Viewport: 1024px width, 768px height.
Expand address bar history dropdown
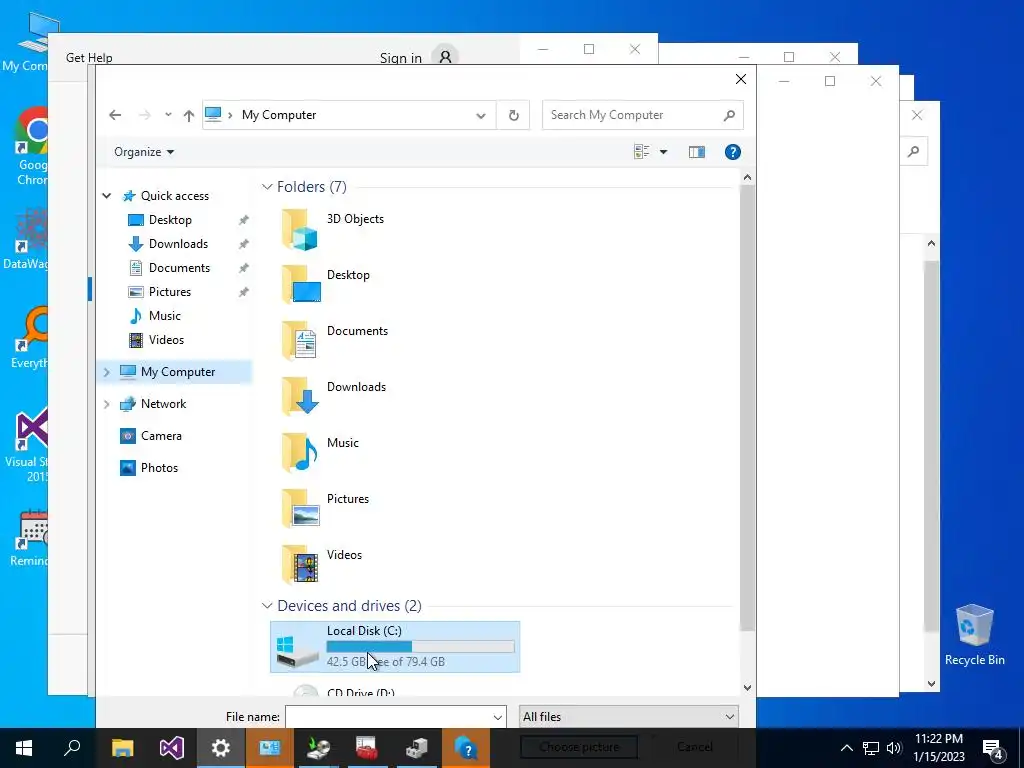click(481, 116)
